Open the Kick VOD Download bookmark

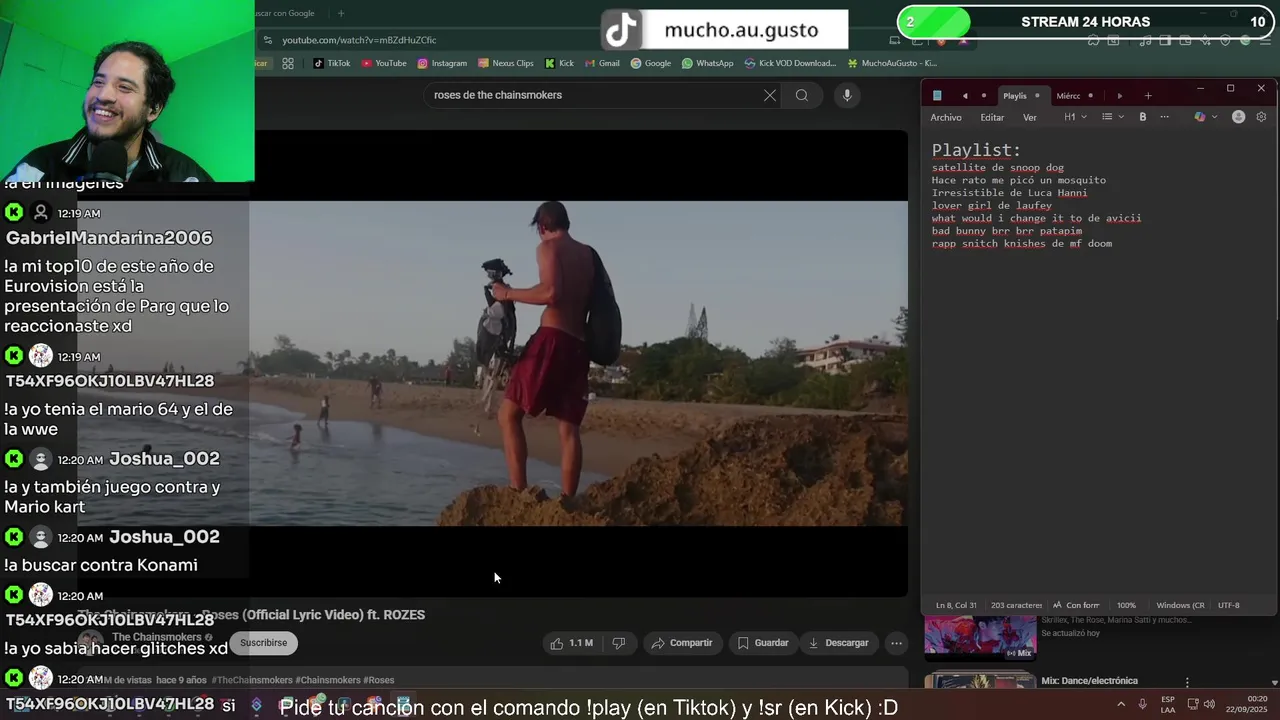pos(790,63)
